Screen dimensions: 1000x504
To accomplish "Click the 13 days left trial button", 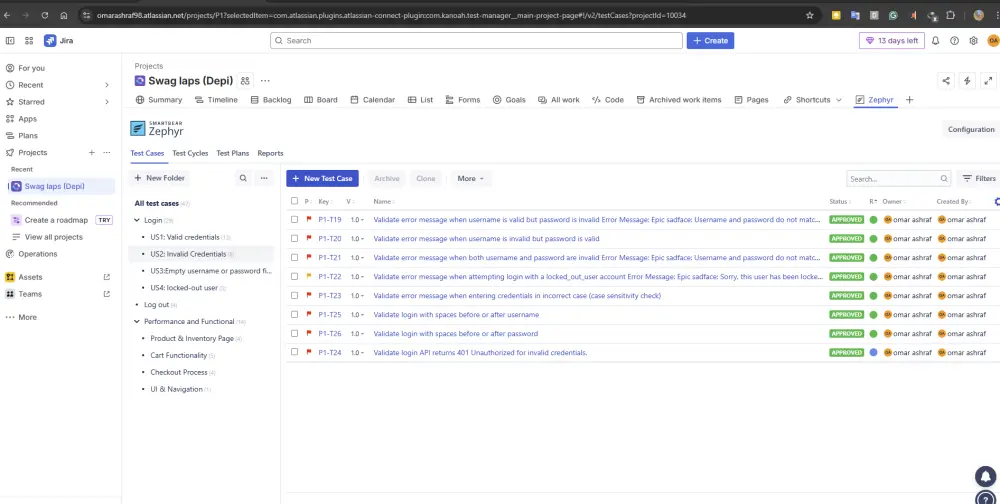I will (892, 40).
